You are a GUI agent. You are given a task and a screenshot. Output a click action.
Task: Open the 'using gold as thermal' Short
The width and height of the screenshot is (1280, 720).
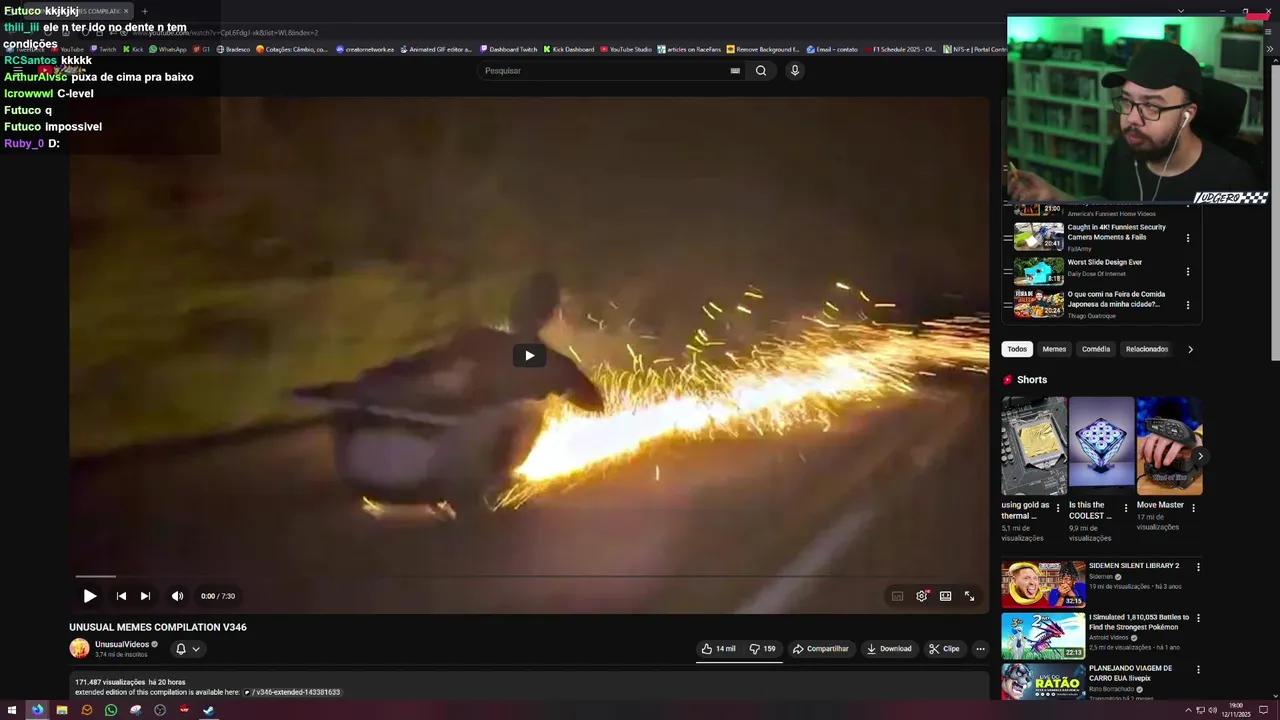1034,446
